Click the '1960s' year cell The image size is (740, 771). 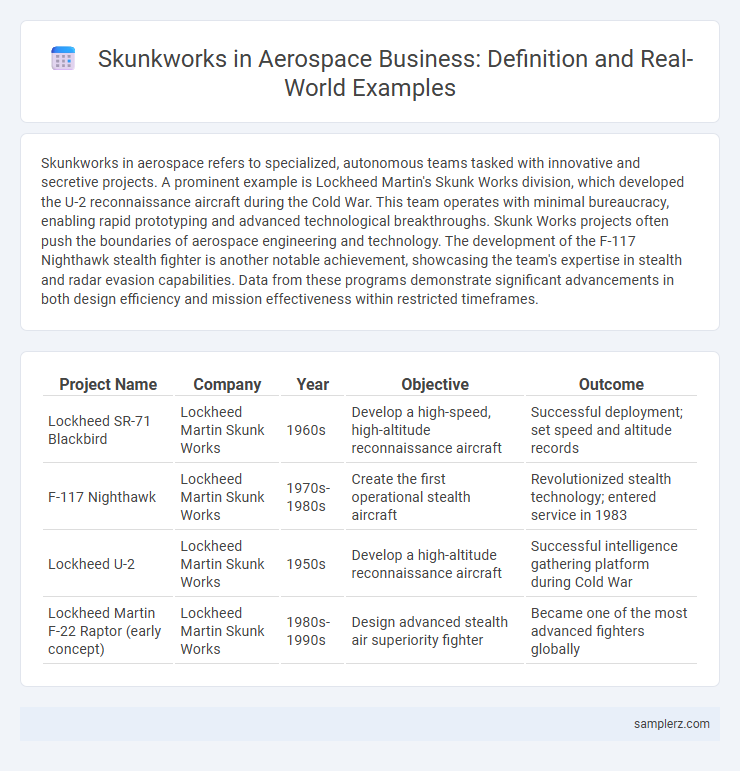312,430
